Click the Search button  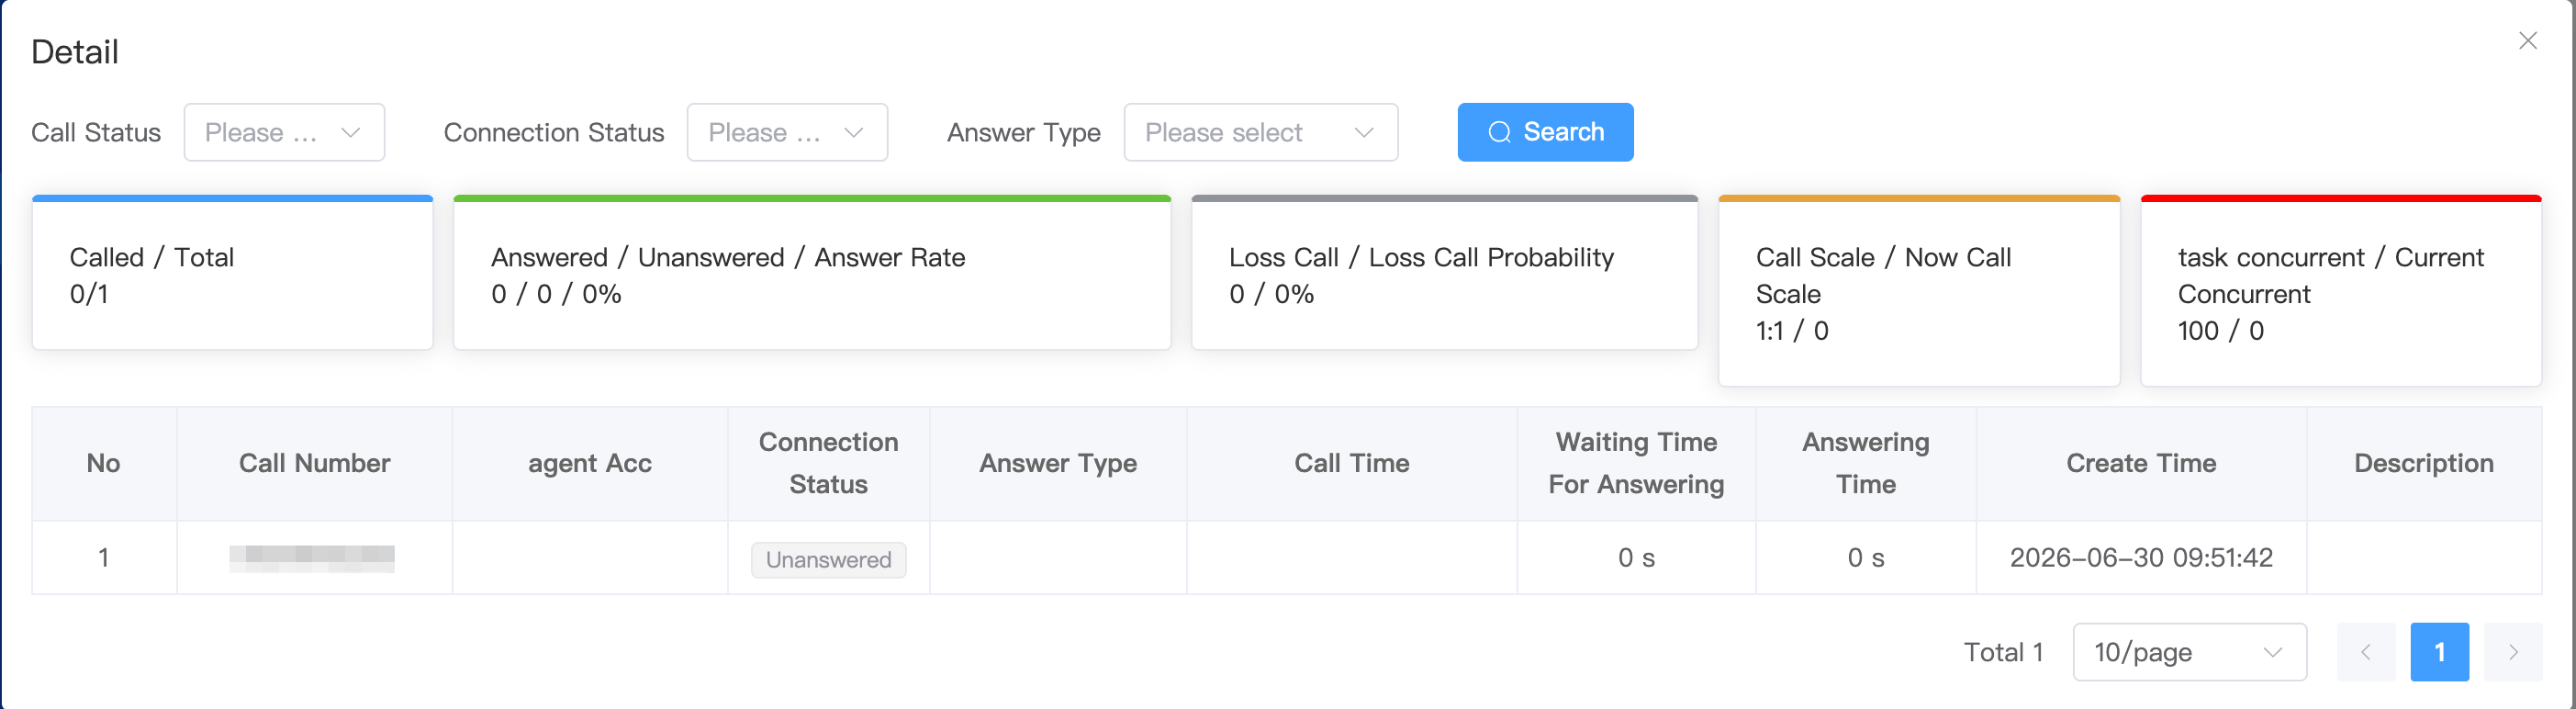click(1545, 132)
